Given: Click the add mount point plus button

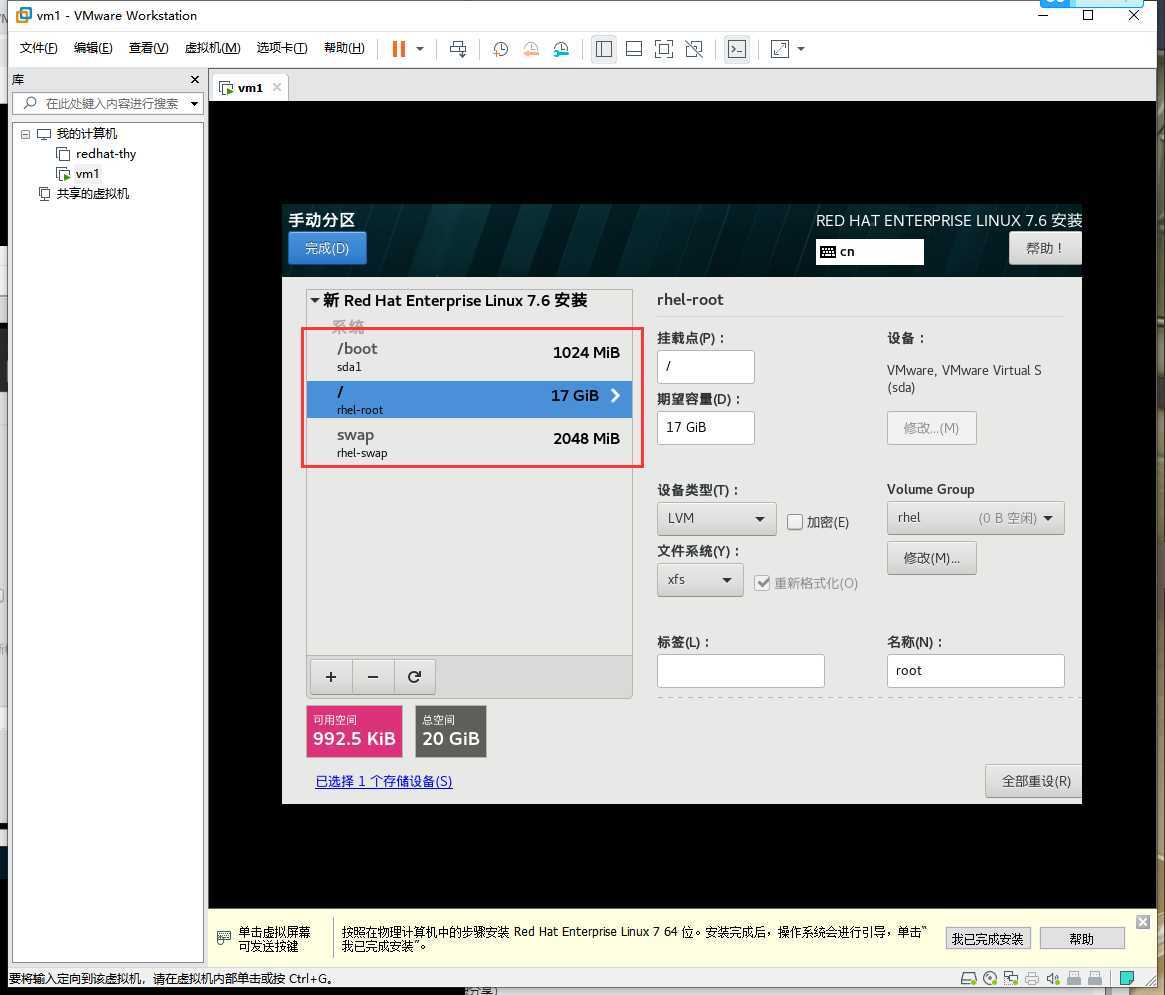Looking at the screenshot, I should coord(330,677).
